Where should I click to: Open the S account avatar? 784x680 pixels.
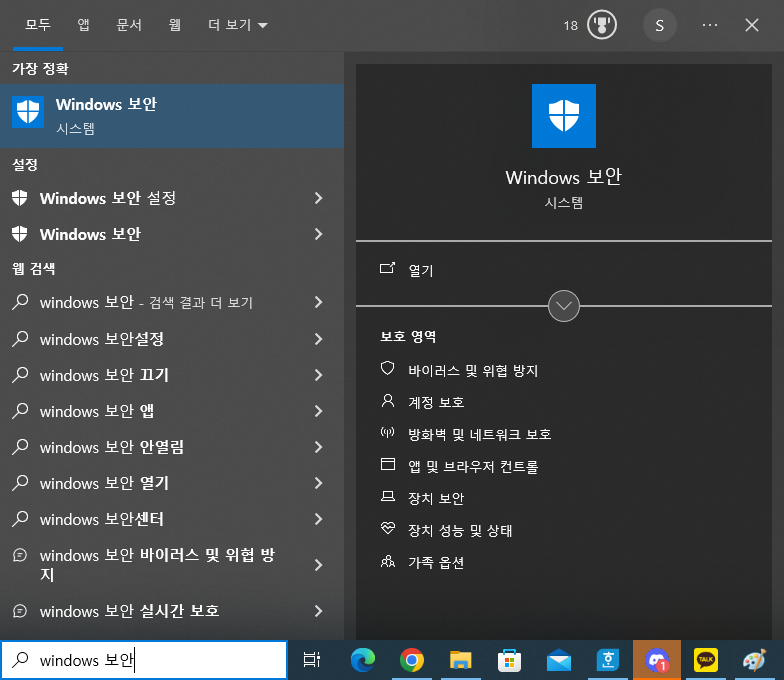click(x=660, y=25)
